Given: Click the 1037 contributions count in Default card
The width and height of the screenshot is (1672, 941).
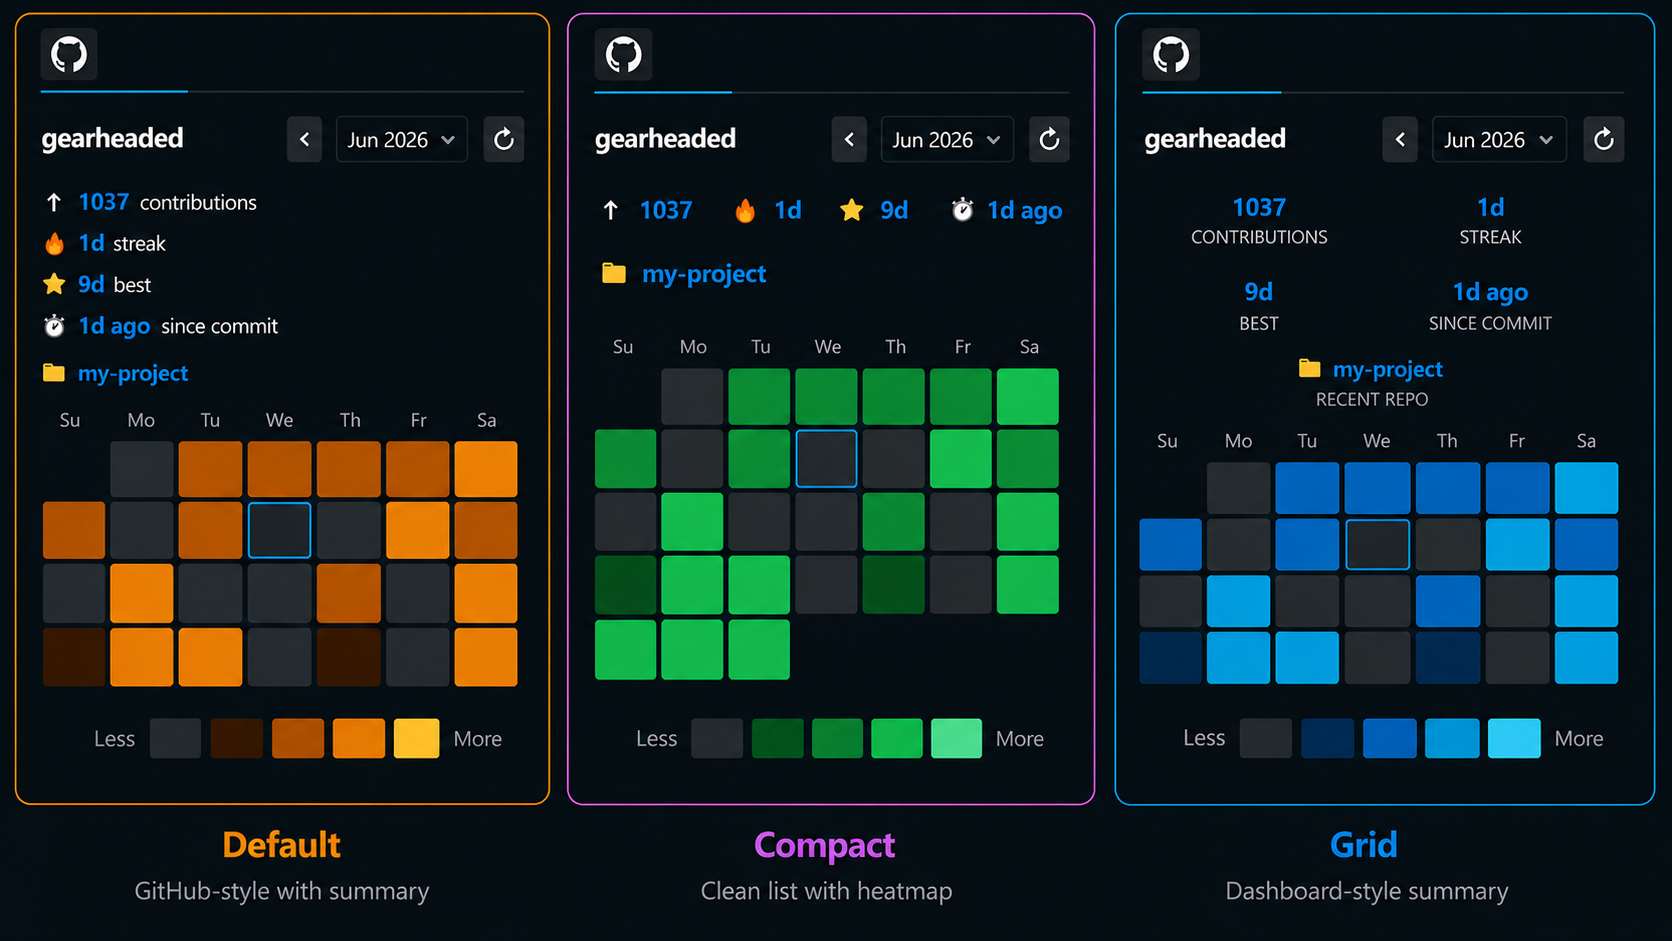Looking at the screenshot, I should tap(104, 202).
